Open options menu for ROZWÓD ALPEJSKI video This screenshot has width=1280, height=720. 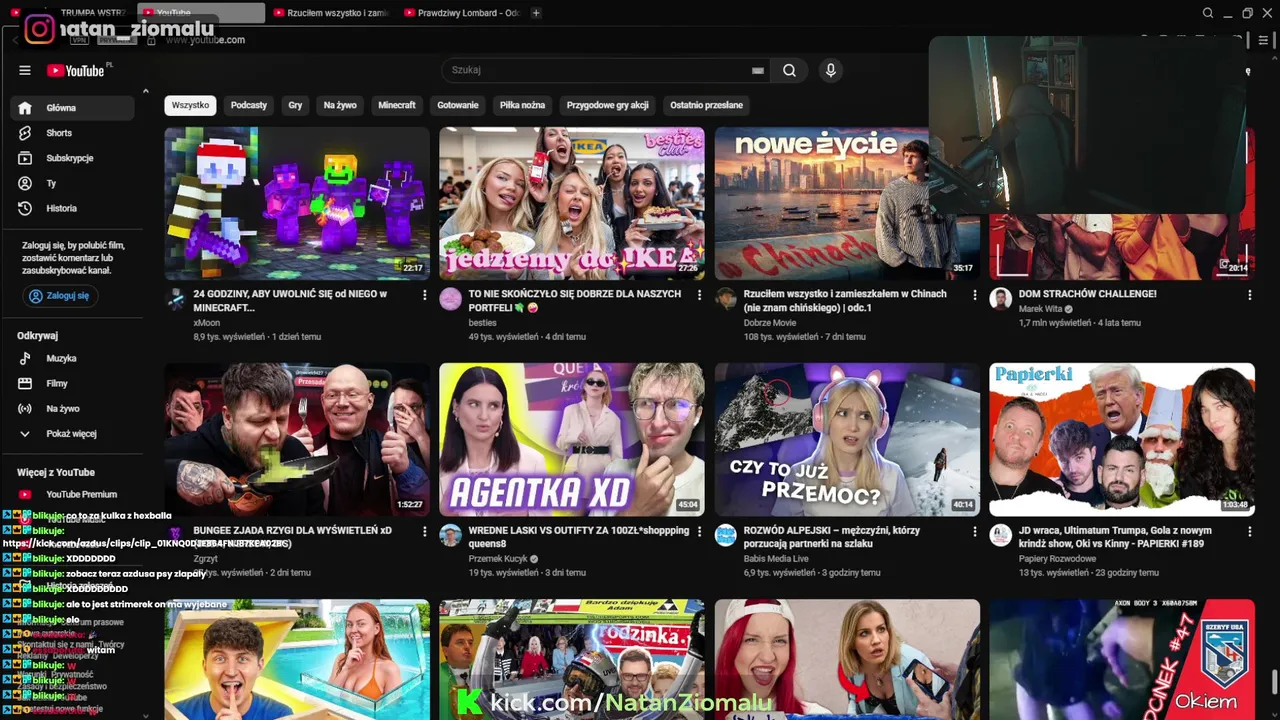pyautogui.click(x=974, y=532)
